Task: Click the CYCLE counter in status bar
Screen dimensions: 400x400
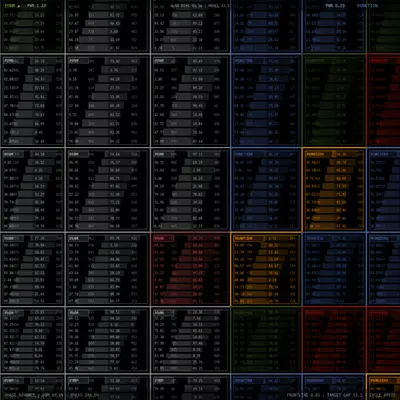Action: coord(383,395)
